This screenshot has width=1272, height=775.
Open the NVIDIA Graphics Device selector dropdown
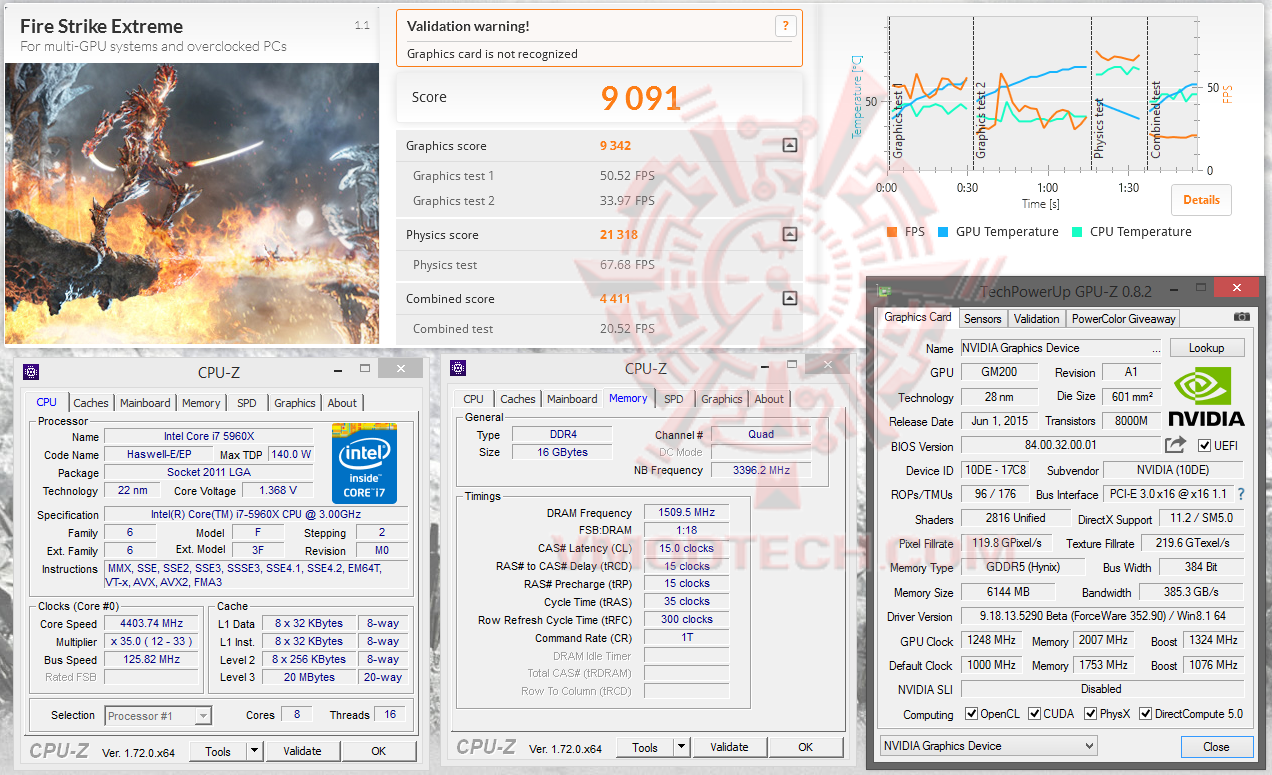(x=988, y=746)
